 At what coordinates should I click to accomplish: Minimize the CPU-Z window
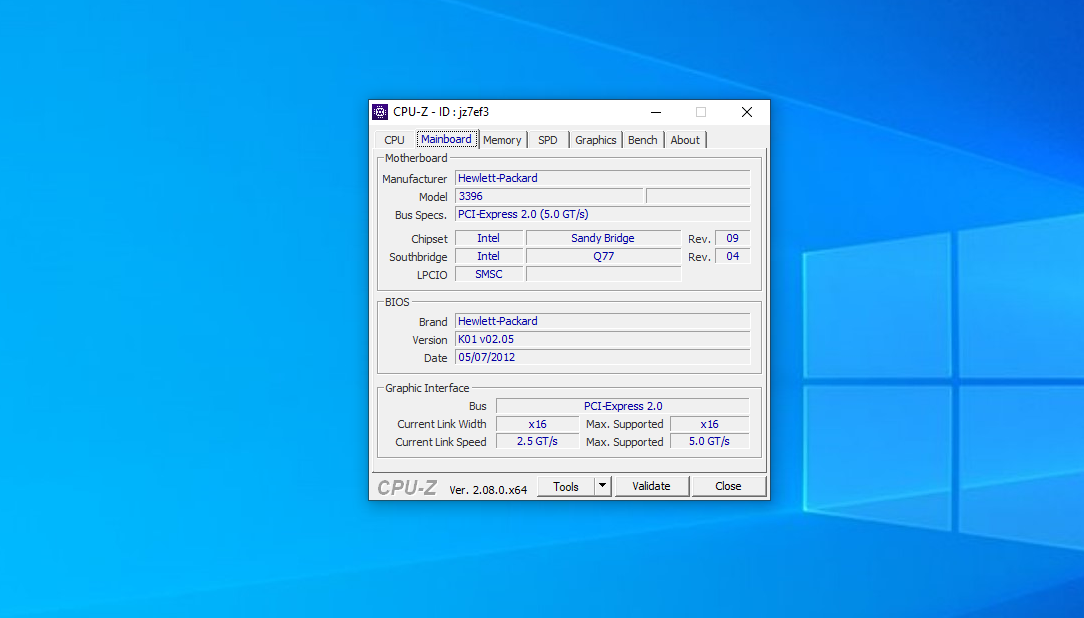(x=655, y=112)
